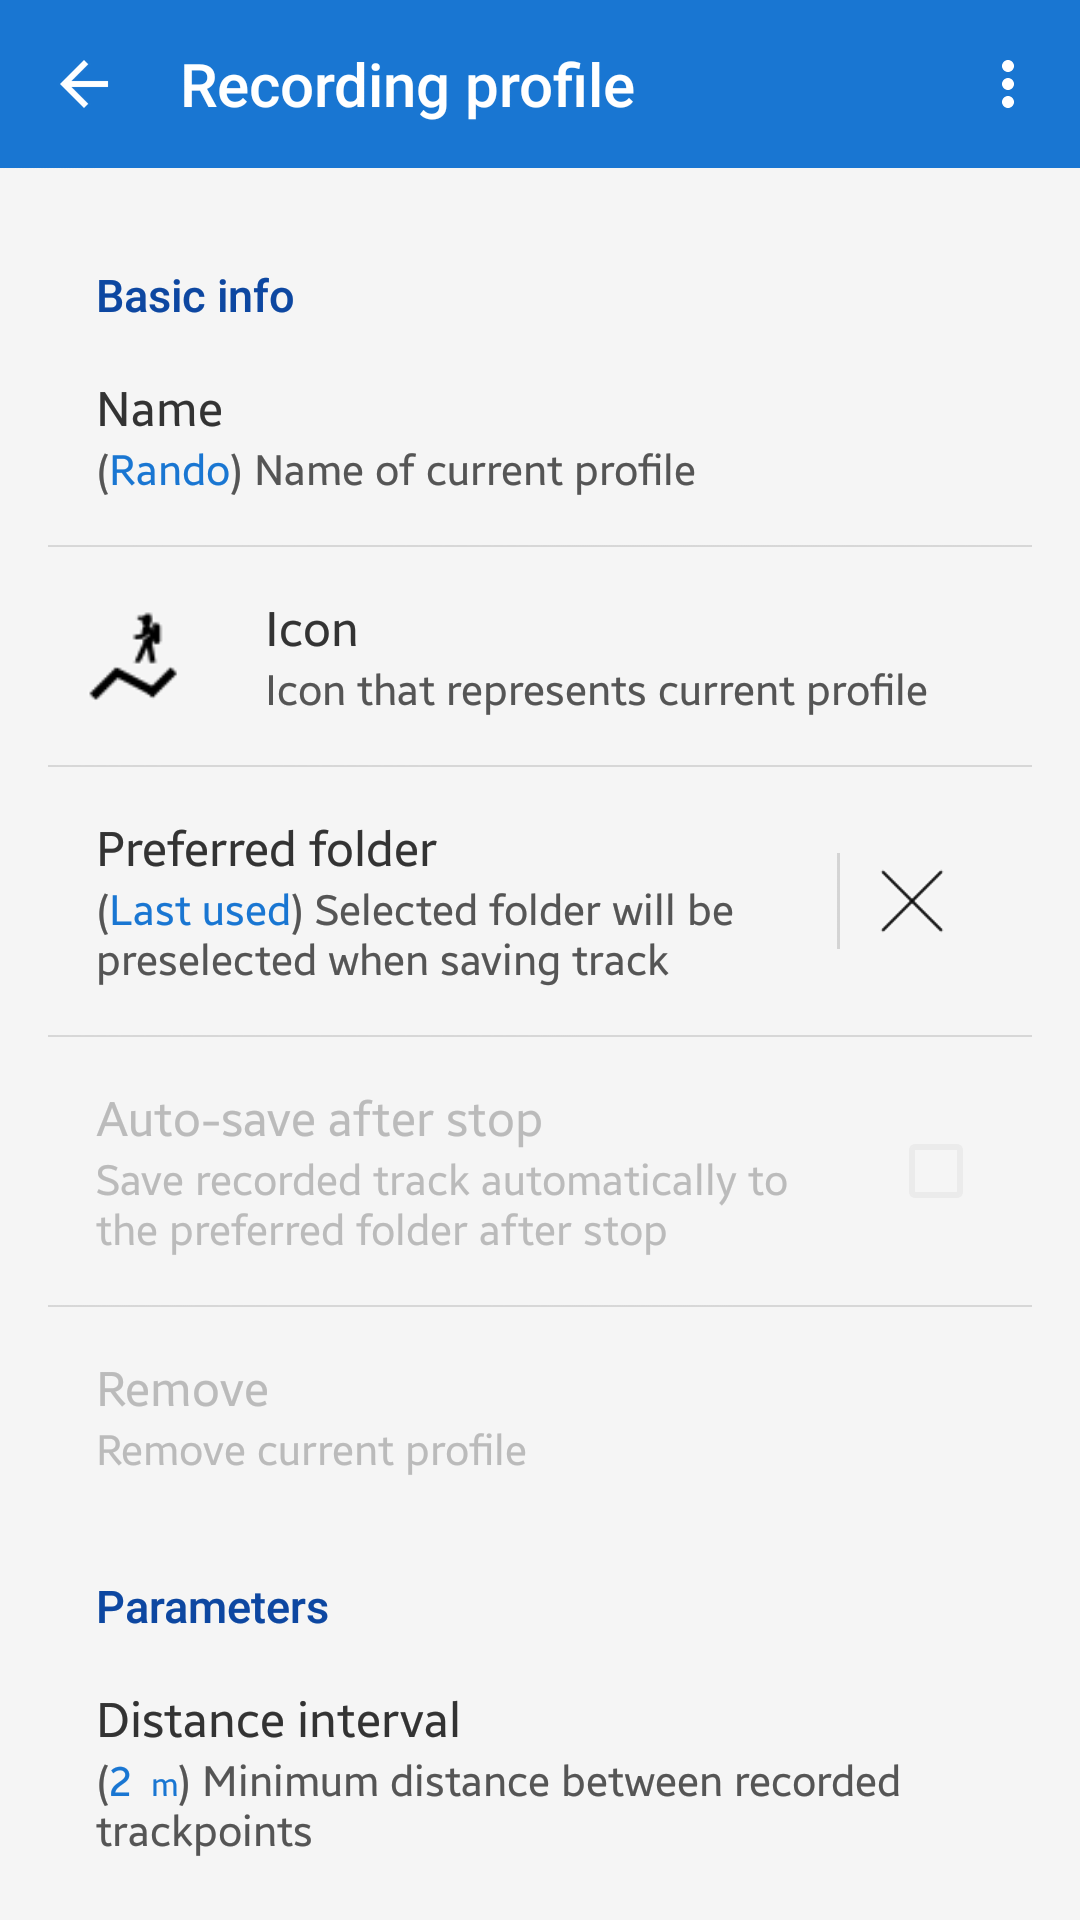Image resolution: width=1080 pixels, height=1920 pixels.
Task: Open the Distance interval setting
Action: coord(279,1721)
